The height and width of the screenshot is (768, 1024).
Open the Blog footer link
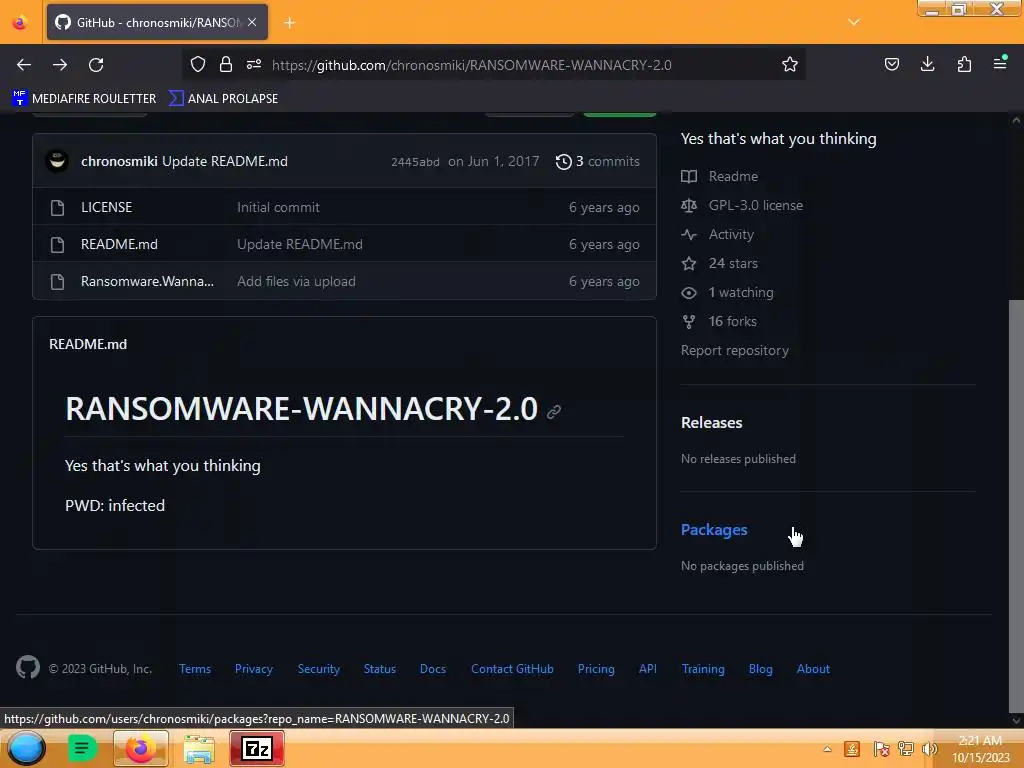click(761, 669)
